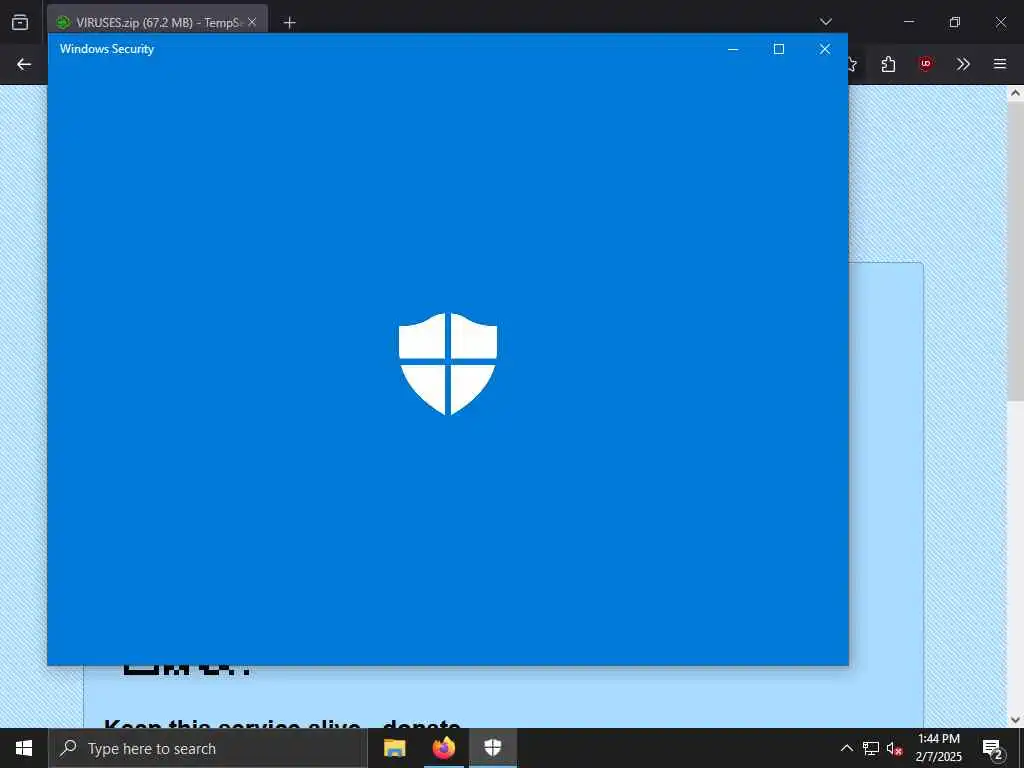Maximize the Windows Security window

778,49
